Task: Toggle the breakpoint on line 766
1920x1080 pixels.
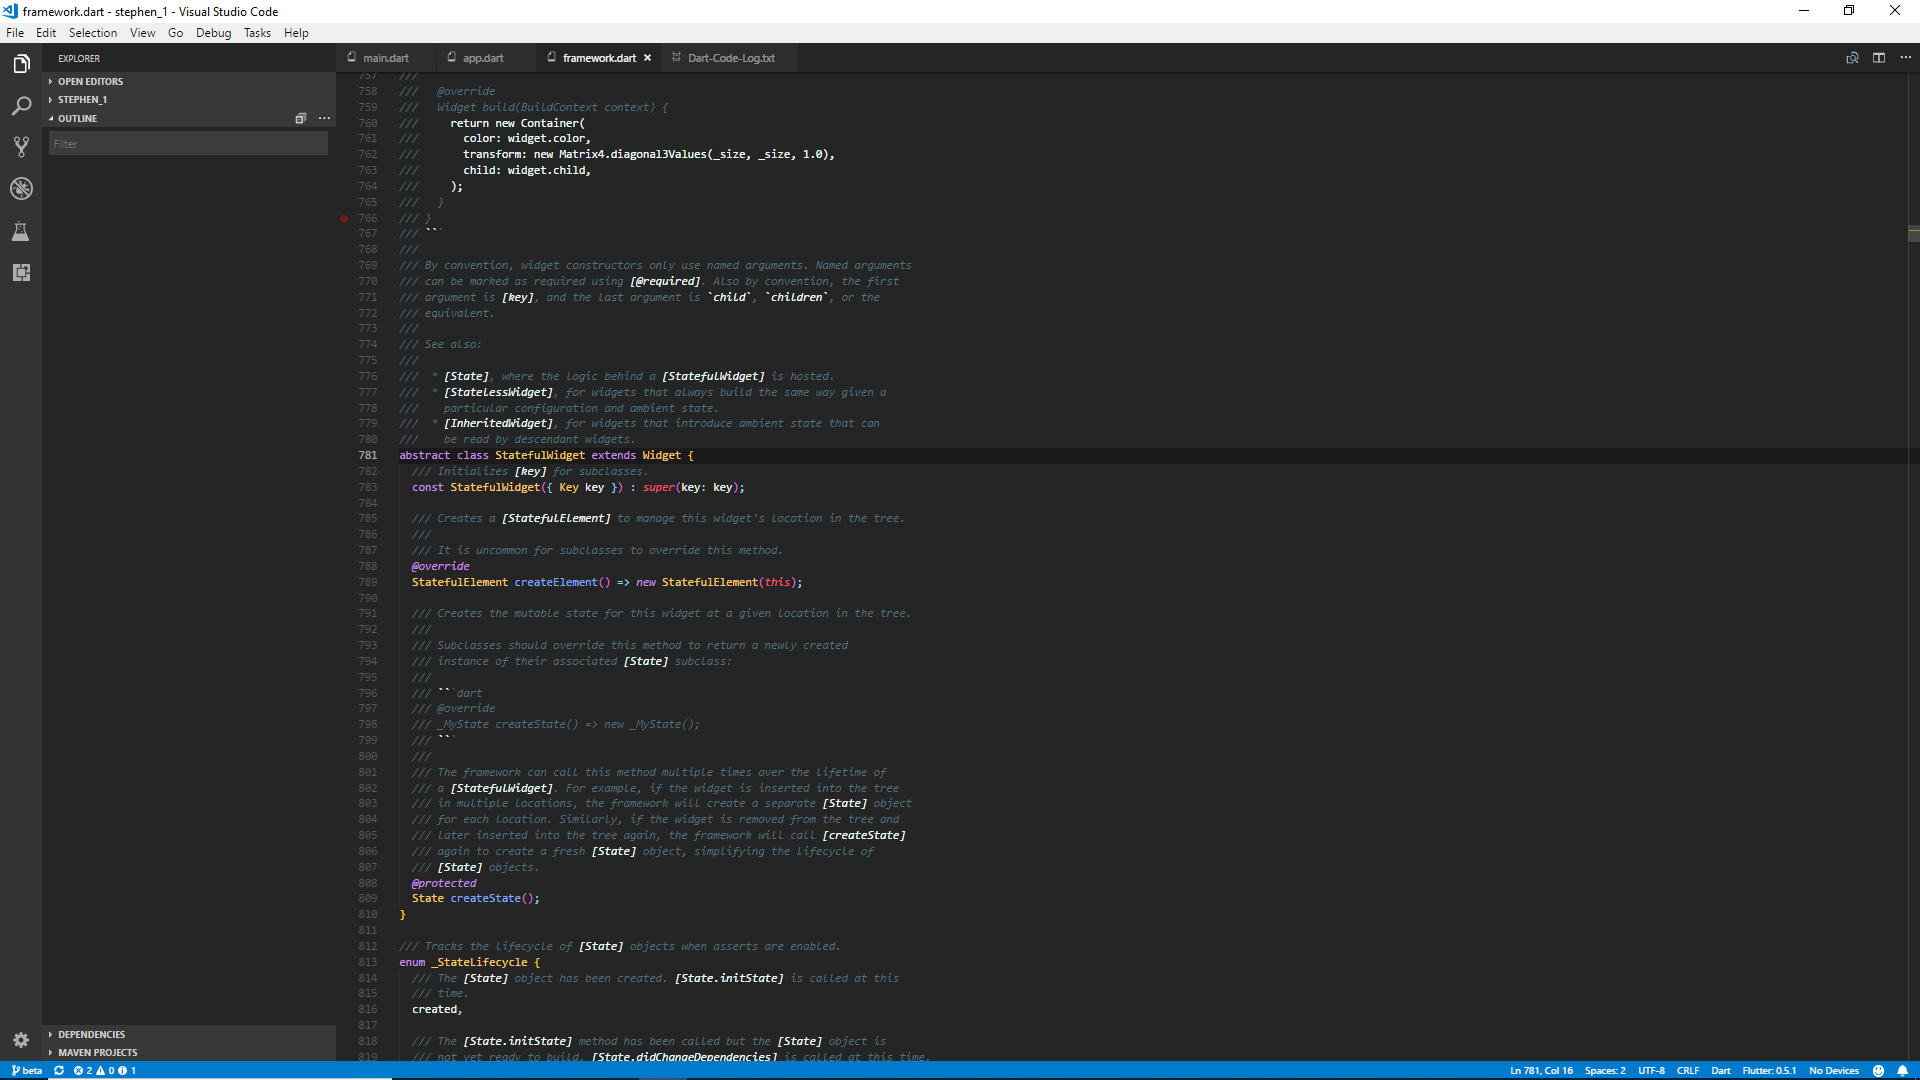Action: [344, 218]
